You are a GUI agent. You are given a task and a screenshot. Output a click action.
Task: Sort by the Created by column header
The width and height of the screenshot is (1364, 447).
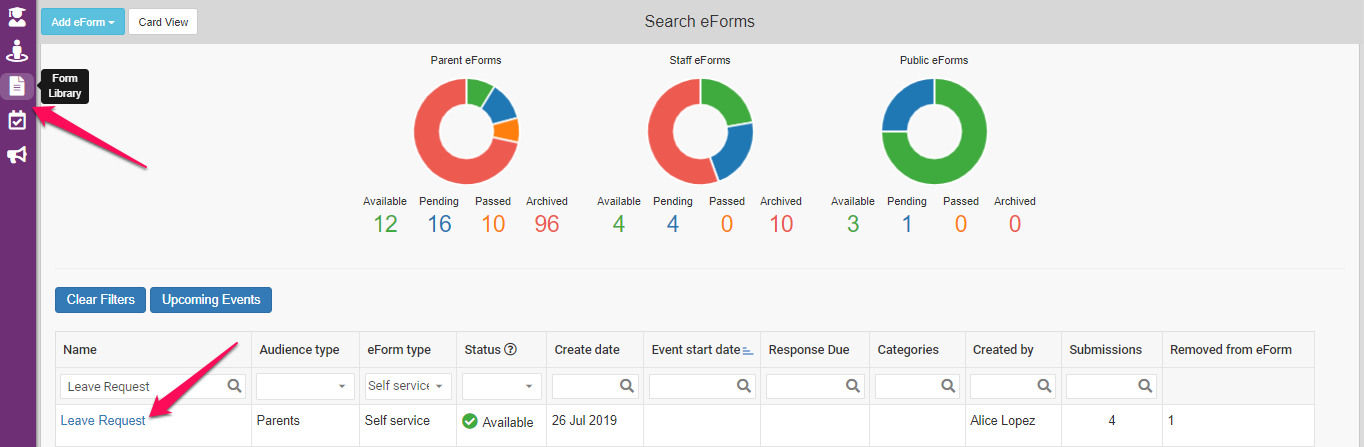tap(1003, 350)
